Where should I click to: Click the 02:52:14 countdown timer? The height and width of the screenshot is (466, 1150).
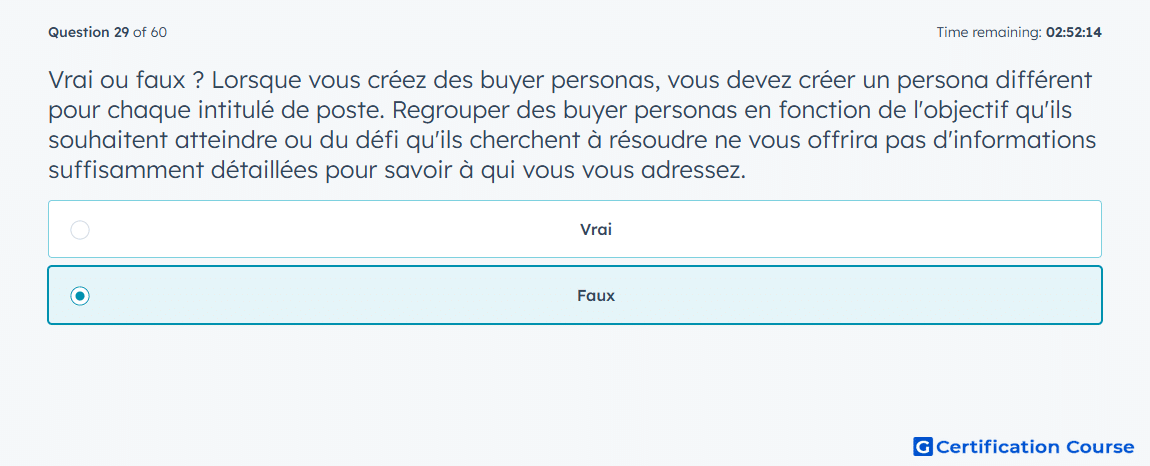click(x=1073, y=32)
